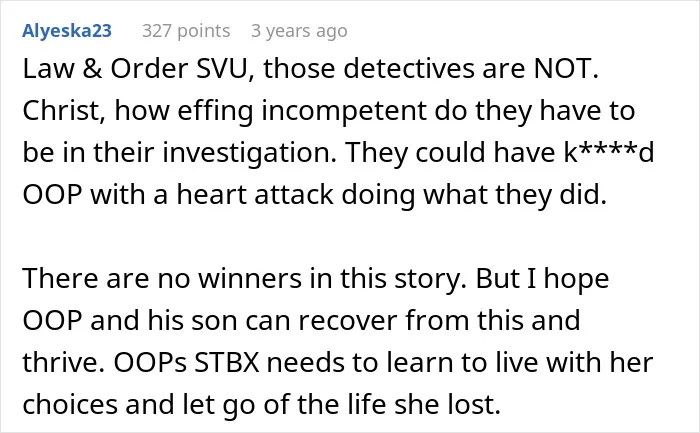Image resolution: width=700 pixels, height=433 pixels.
Task: Click the word Christ in the comment
Action: 63,111
